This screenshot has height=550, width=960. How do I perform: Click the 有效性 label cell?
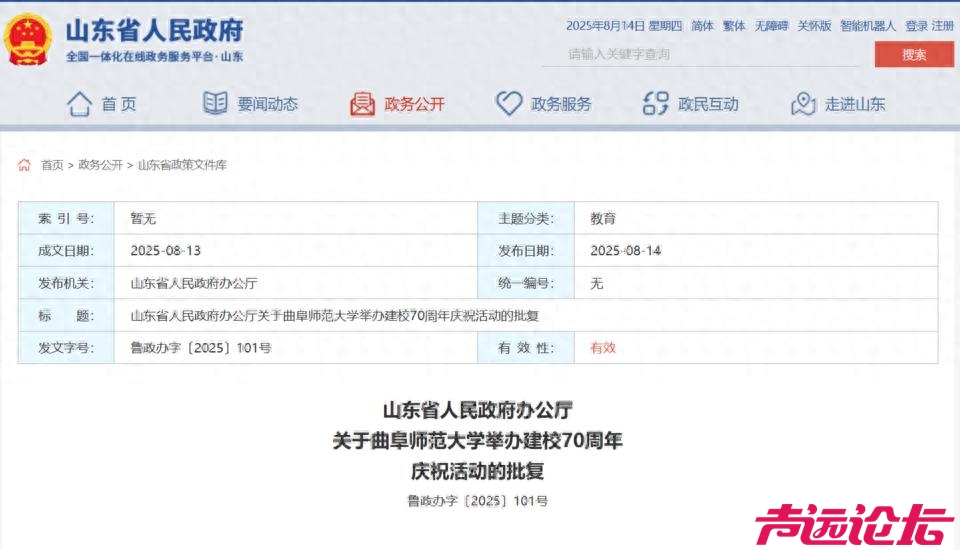click(x=526, y=348)
